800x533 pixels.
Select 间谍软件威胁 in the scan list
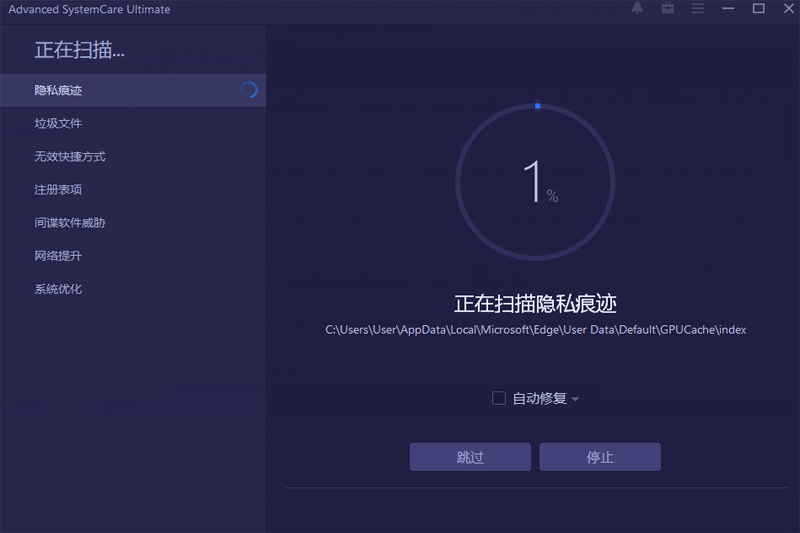(133, 223)
